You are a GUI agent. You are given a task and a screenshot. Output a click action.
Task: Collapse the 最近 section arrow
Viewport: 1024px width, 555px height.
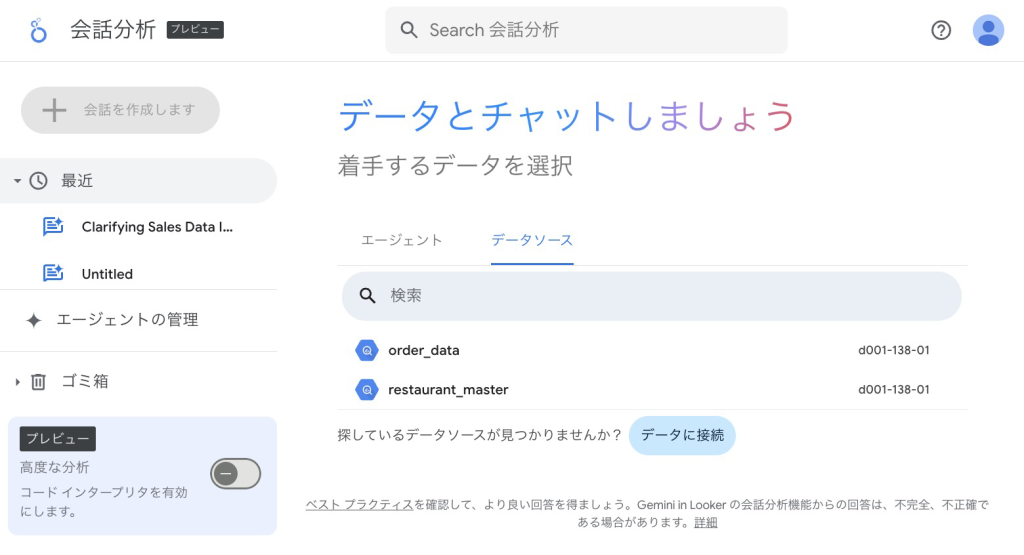point(17,181)
